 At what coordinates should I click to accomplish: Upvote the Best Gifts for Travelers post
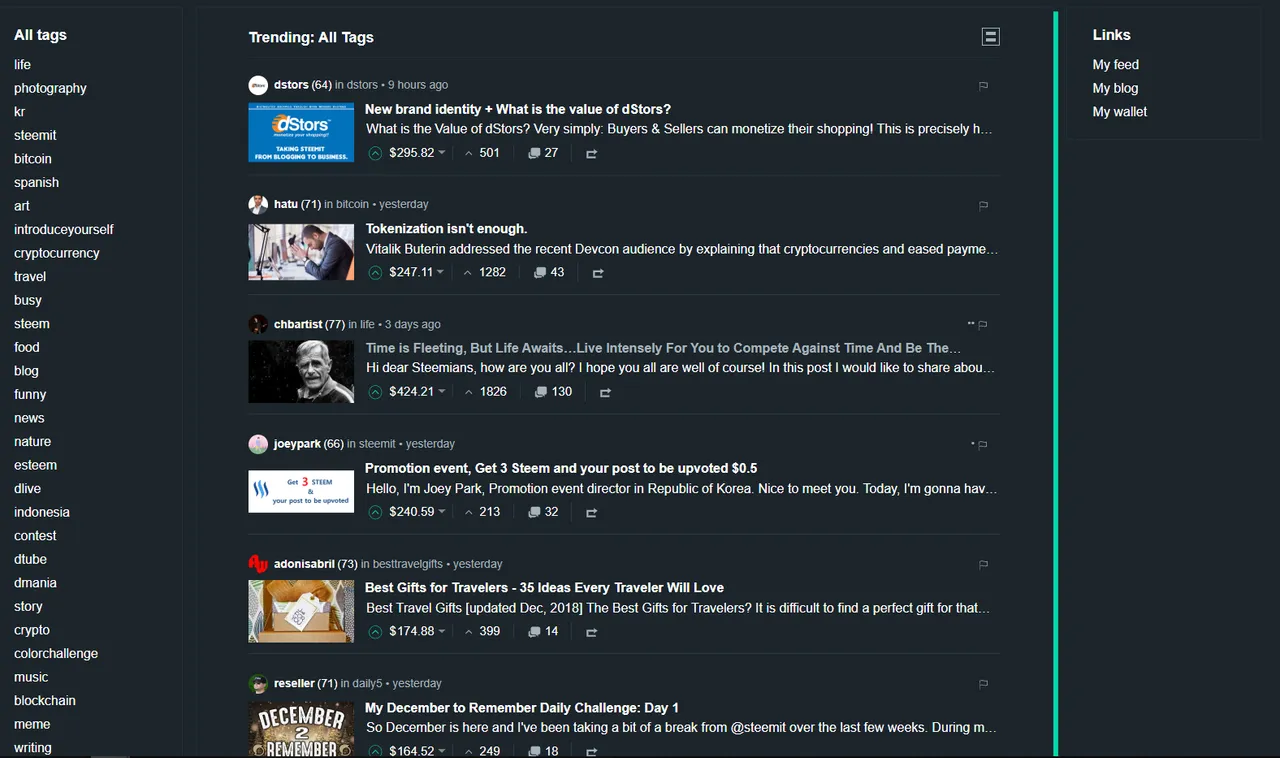tap(375, 632)
